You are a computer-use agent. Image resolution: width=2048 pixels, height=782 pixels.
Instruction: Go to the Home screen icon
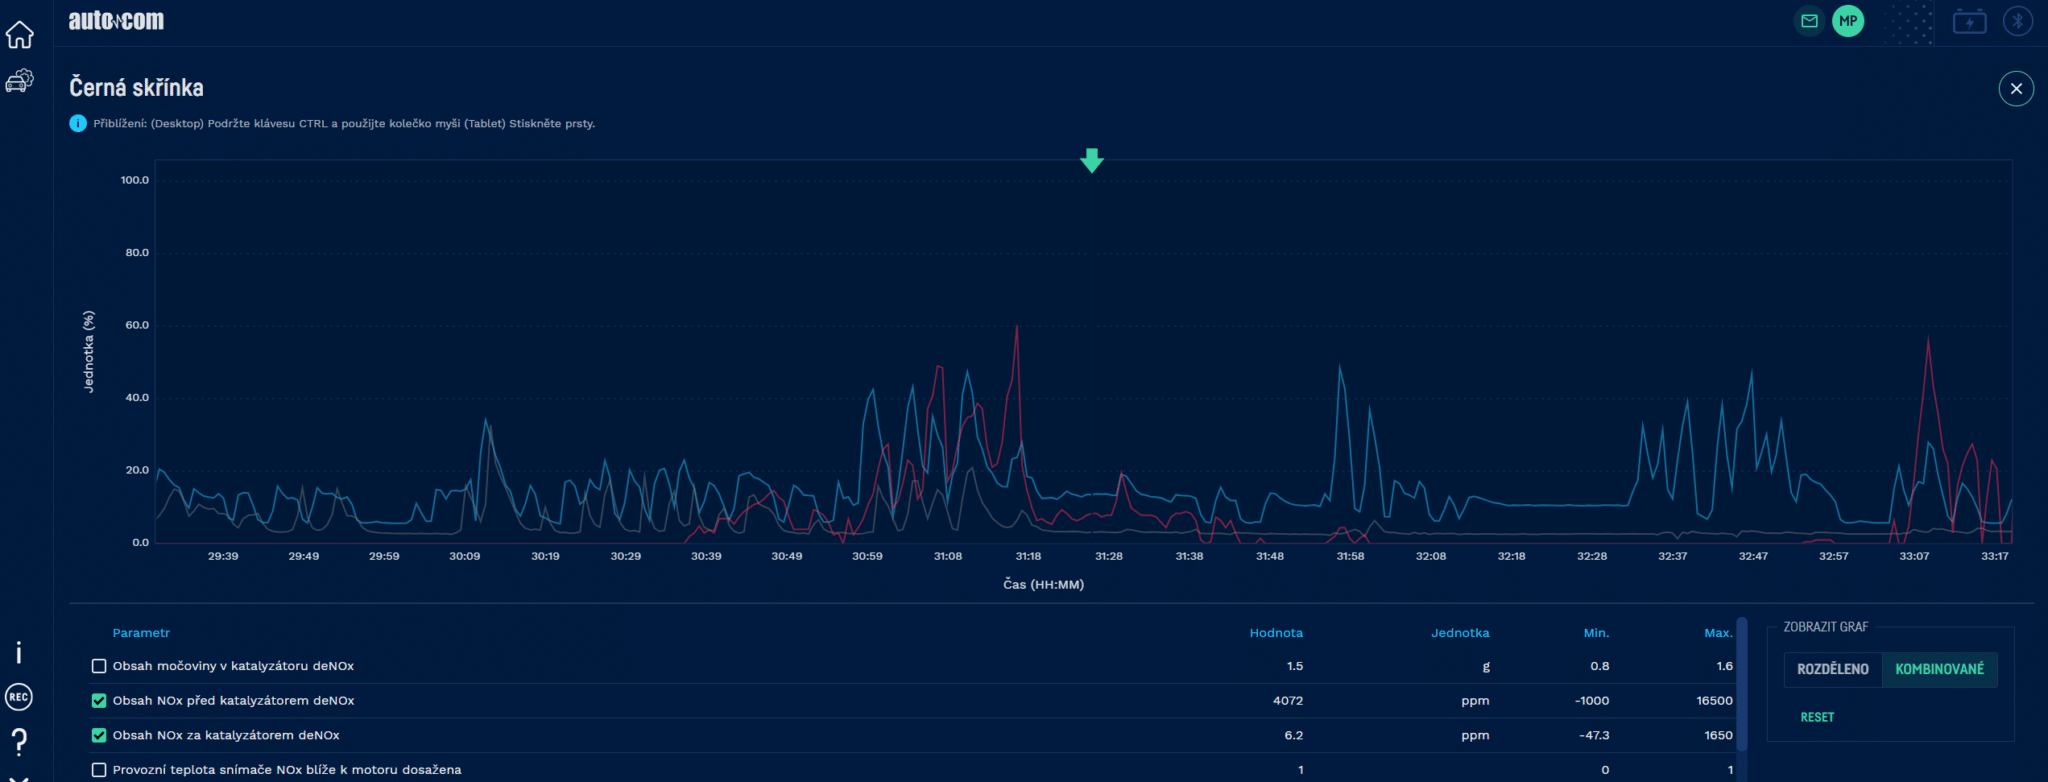tap(19, 35)
